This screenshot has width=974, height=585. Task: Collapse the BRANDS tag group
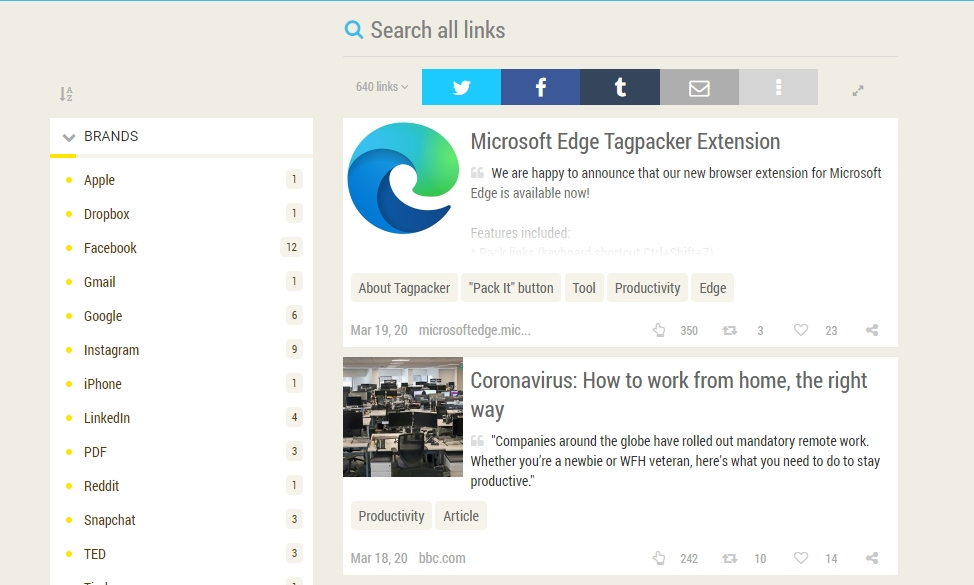(69, 137)
